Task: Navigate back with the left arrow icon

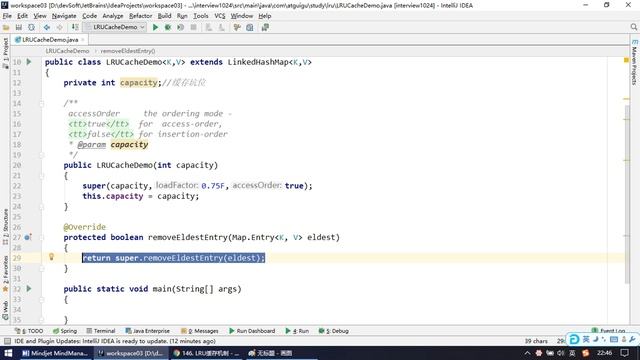Action: (47, 27)
